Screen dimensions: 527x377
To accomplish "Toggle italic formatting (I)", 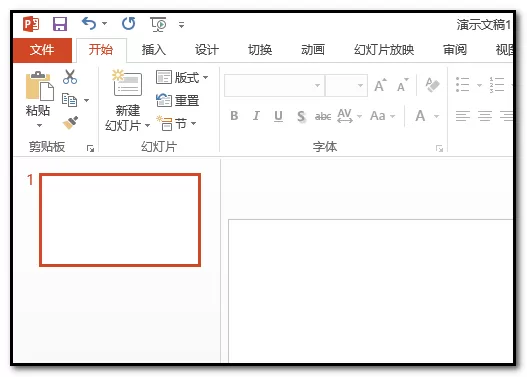I will point(256,116).
